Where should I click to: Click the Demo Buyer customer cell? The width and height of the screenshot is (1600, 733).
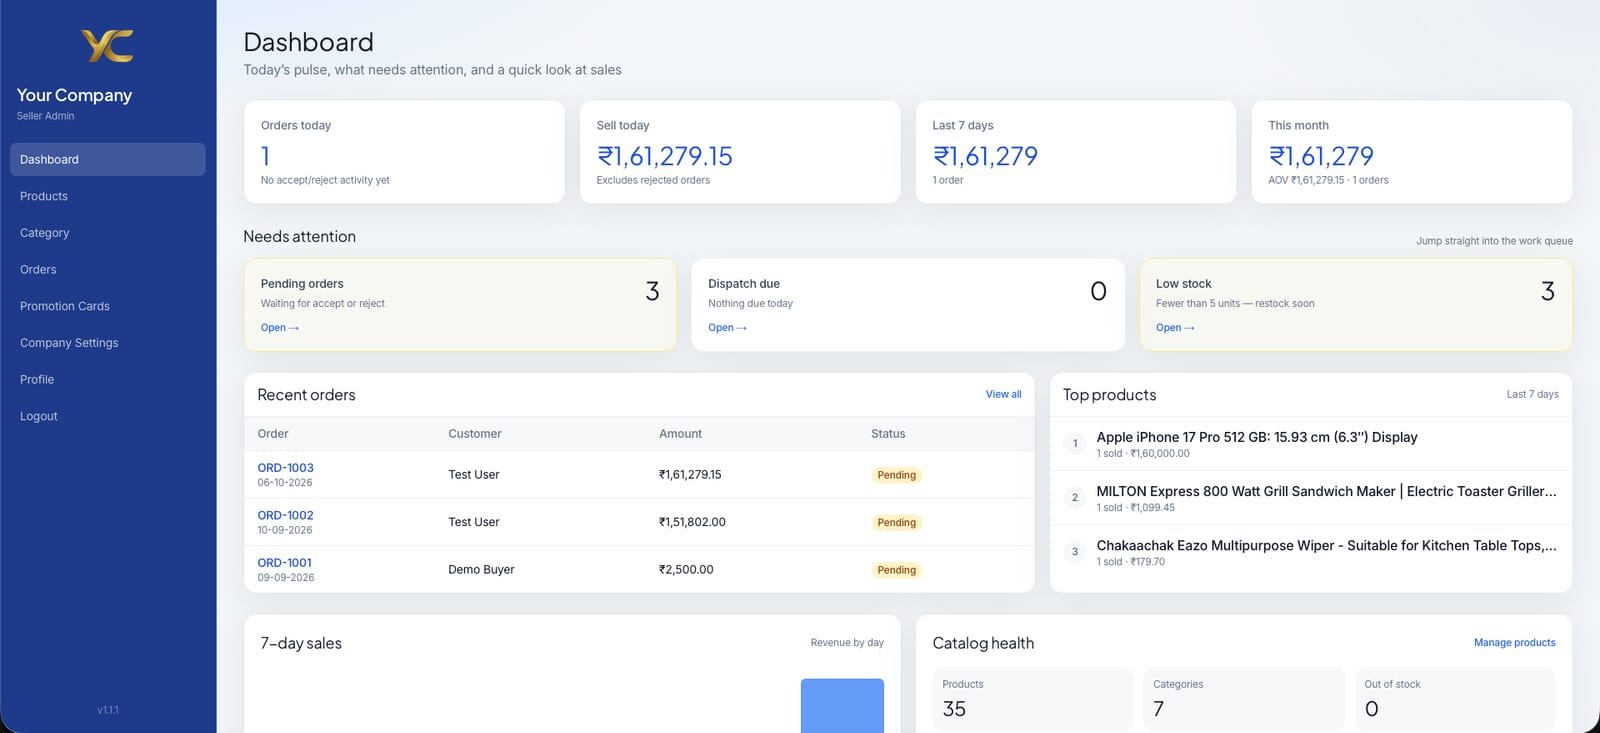tap(481, 570)
